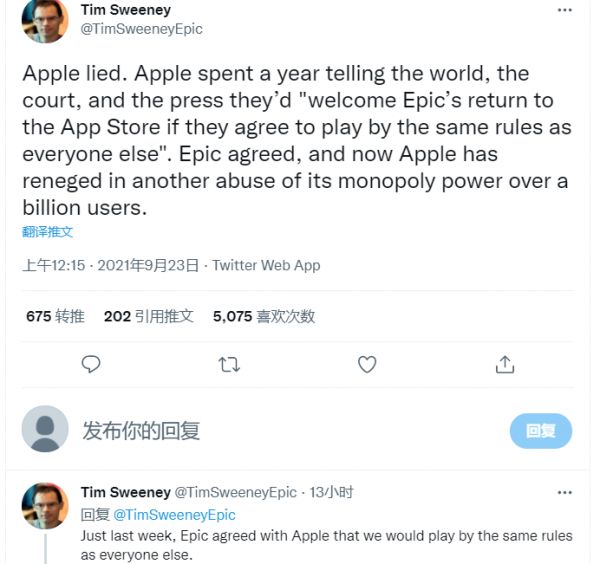Retweet this tweet using the retweet icon
This screenshot has height=564, width=600.
click(229, 364)
